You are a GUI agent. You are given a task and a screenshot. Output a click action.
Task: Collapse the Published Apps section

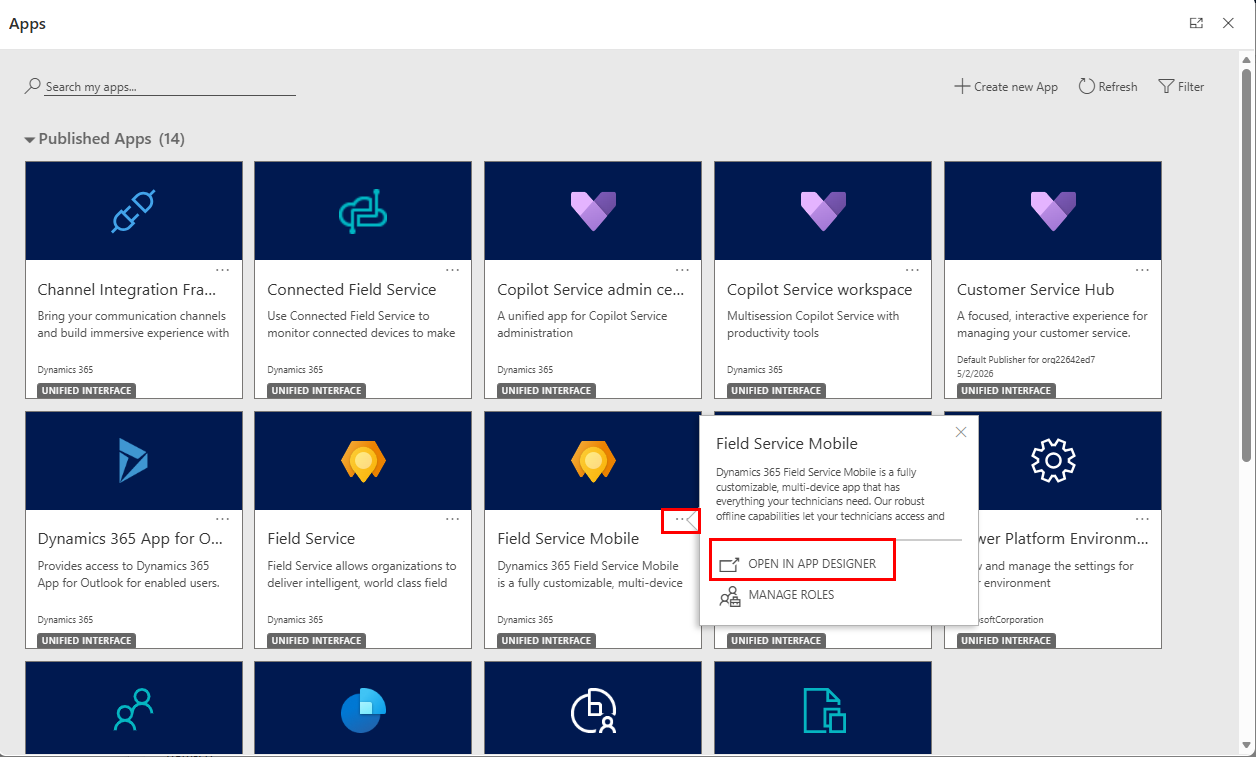[29, 140]
